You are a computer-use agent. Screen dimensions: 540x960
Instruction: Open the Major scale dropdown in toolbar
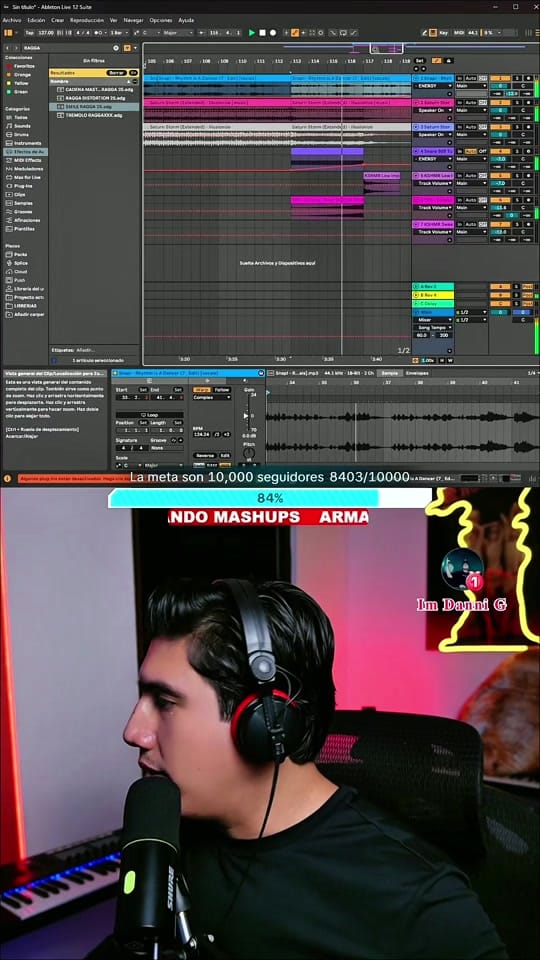[x=177, y=32]
